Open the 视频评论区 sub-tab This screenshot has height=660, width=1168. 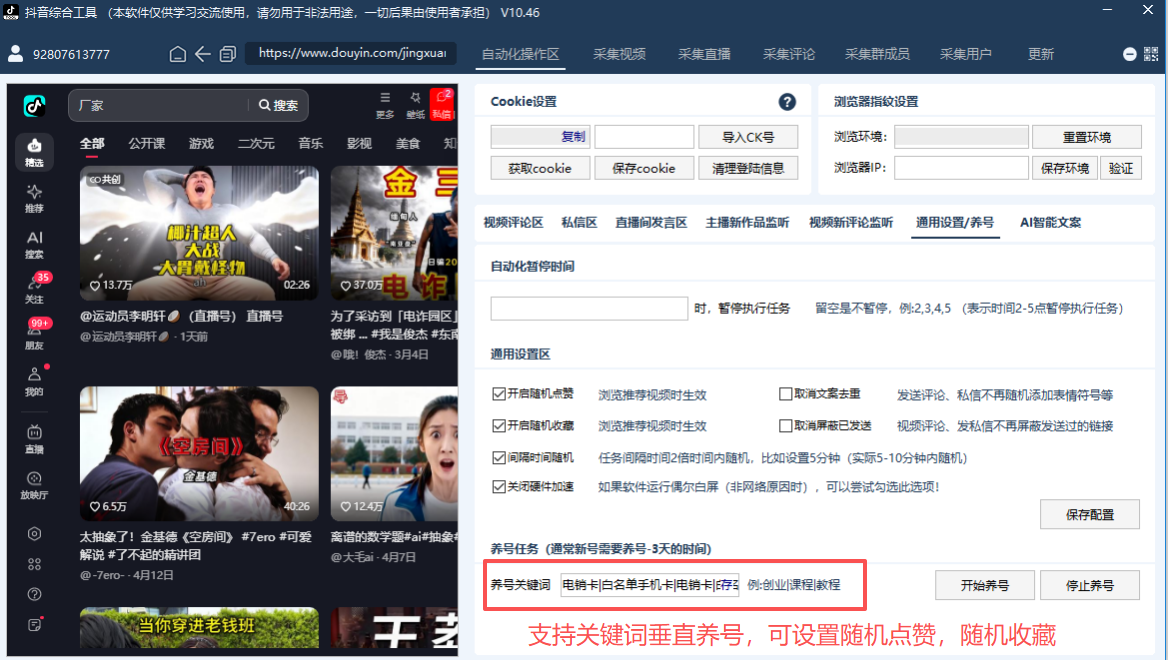click(x=513, y=223)
